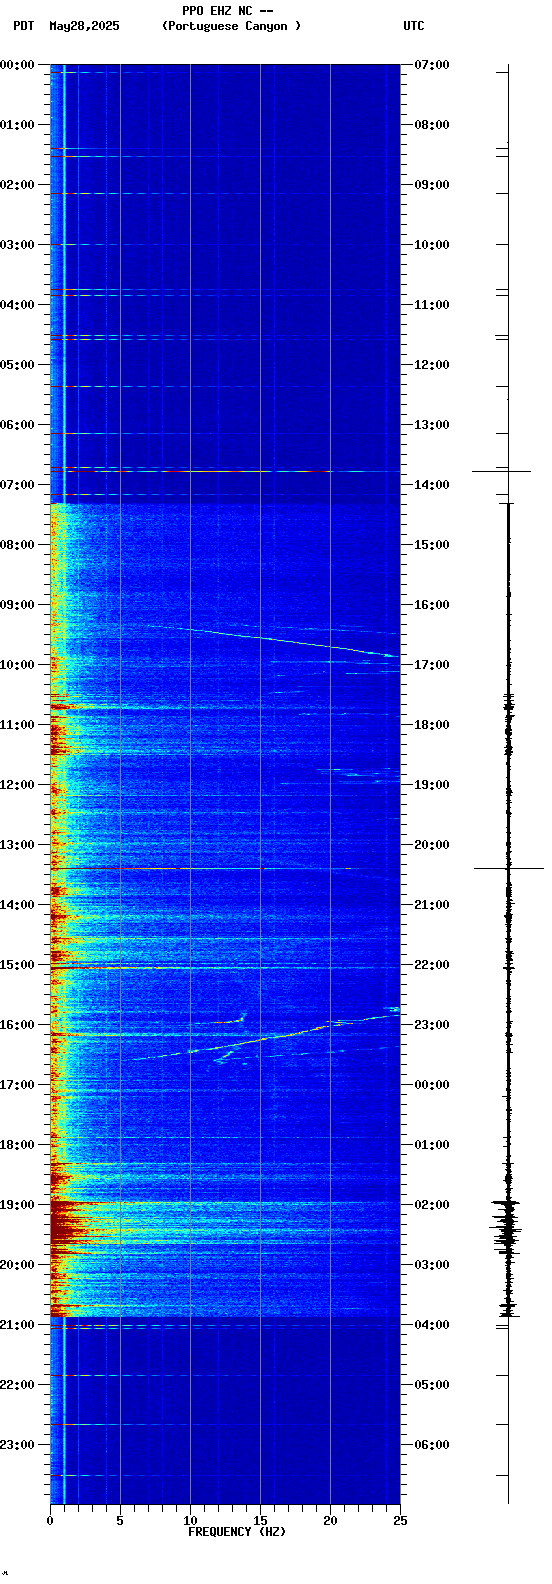The height and width of the screenshot is (1584, 552).
Task: Click the seismogram burst after 19:00 PDT
Action: tap(507, 1228)
